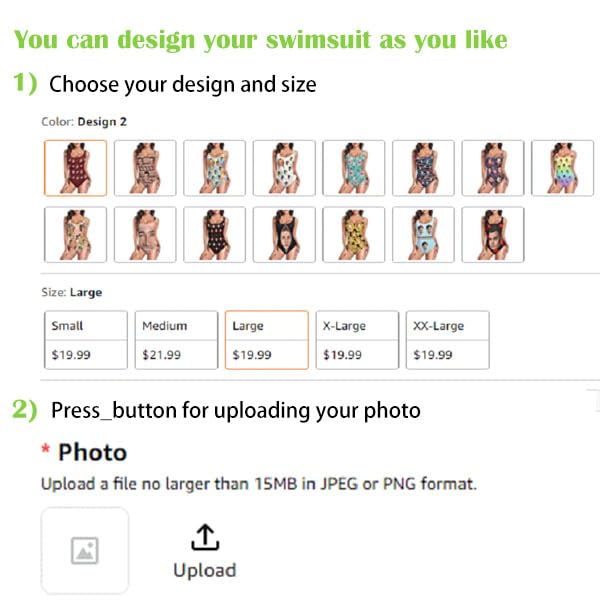
Task: Choose the rainbow gradient swimsuit design
Action: point(562,168)
